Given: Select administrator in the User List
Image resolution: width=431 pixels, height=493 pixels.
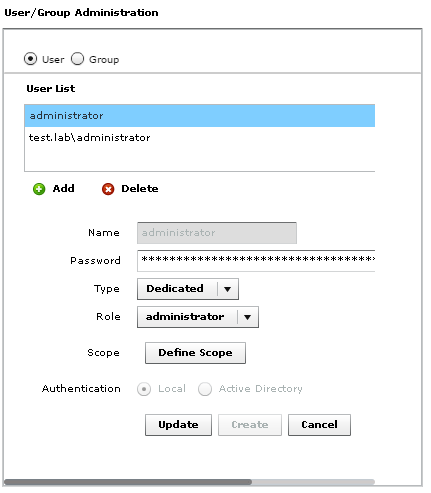Looking at the screenshot, I should pos(200,116).
